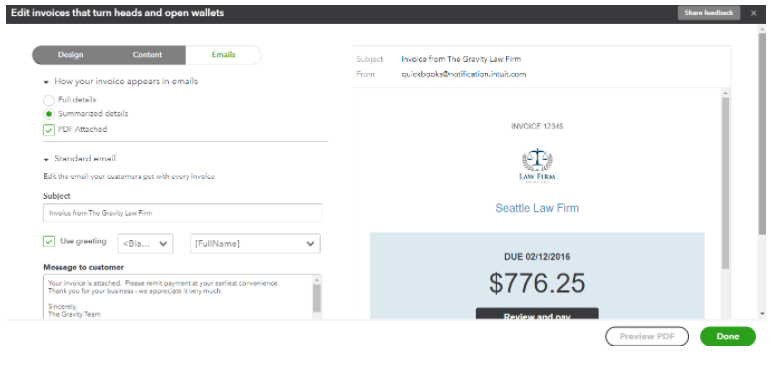The image size is (781, 366).
Task: Collapse the Standard email section arrow
Action: tap(46, 159)
